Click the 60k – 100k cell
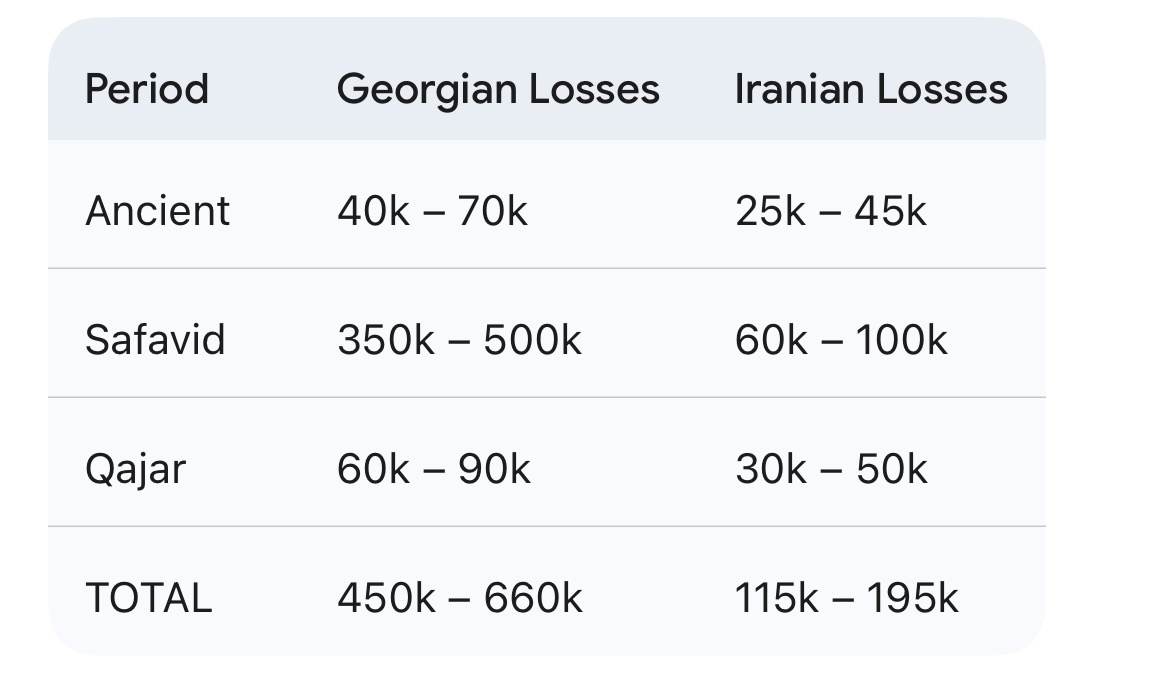 [840, 340]
